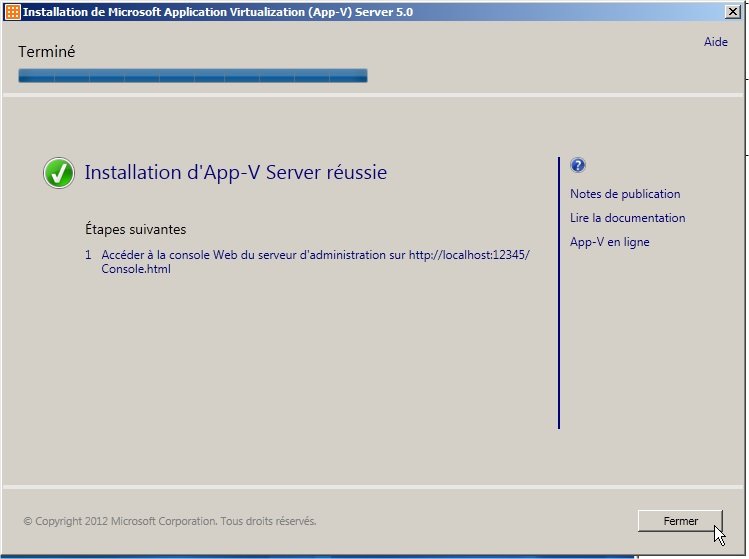Click the Étapes suivantes label
The image size is (749, 559).
point(135,230)
